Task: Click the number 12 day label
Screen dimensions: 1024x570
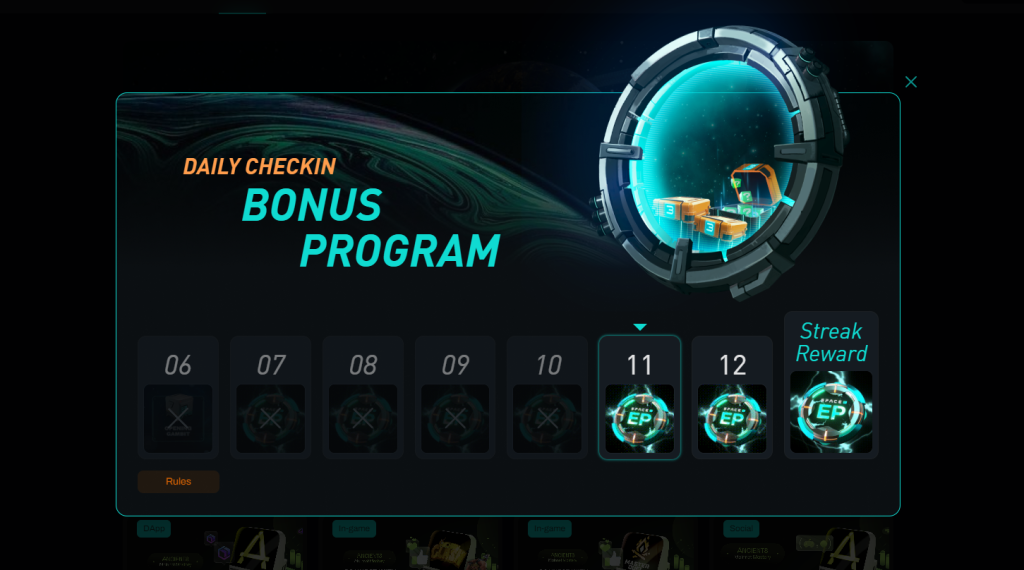Action: click(x=732, y=365)
